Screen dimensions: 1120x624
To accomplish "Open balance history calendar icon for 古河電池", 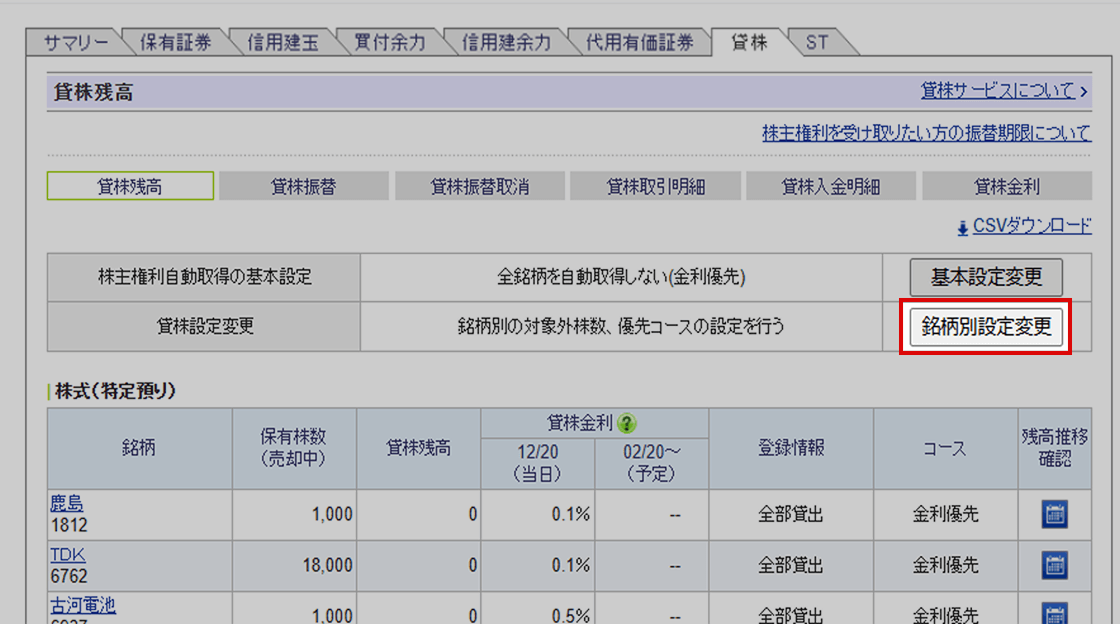I will click(1055, 612).
